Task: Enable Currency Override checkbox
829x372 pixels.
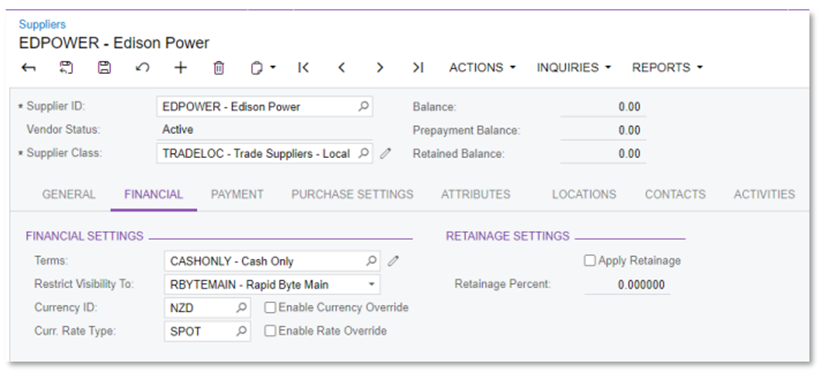Action: (270, 308)
